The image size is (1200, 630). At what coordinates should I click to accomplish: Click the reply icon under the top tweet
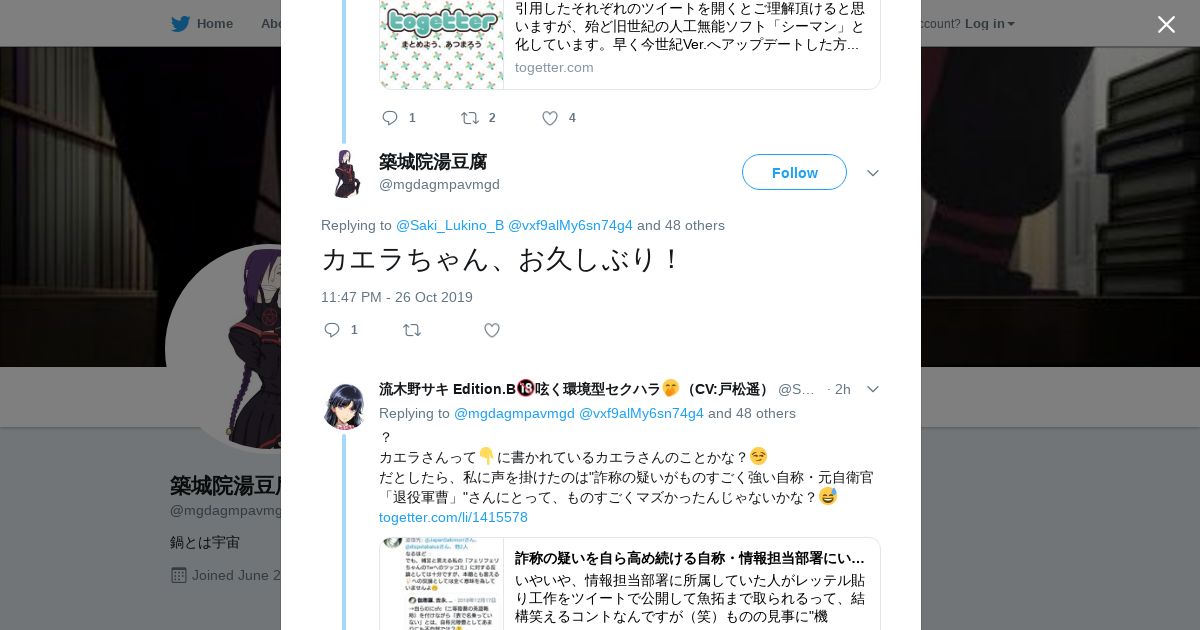pos(390,118)
